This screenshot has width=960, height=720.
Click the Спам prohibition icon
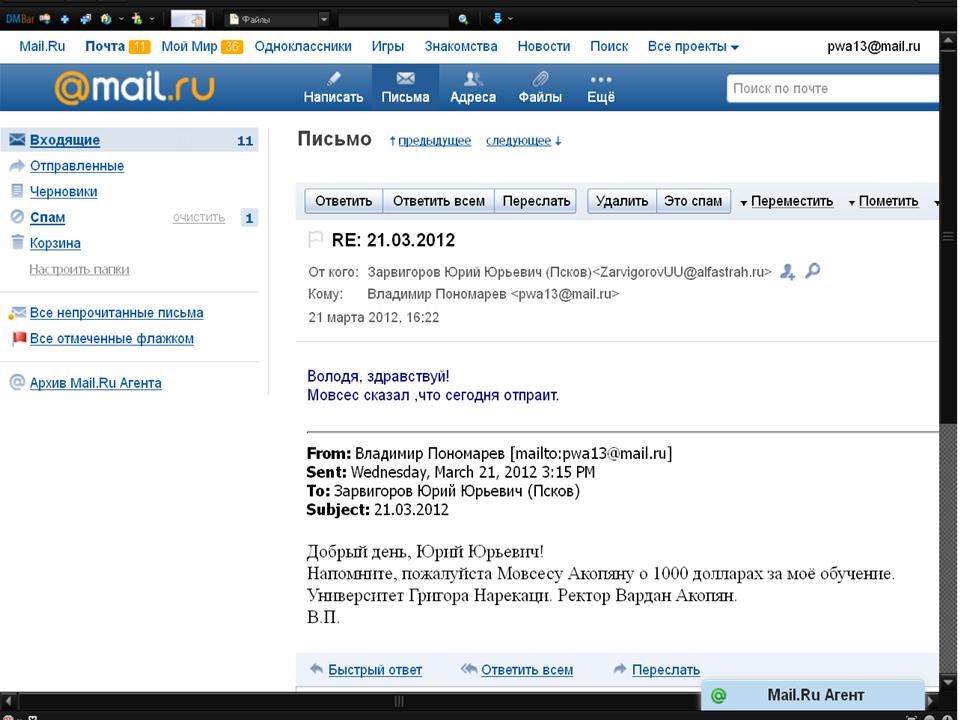17,217
